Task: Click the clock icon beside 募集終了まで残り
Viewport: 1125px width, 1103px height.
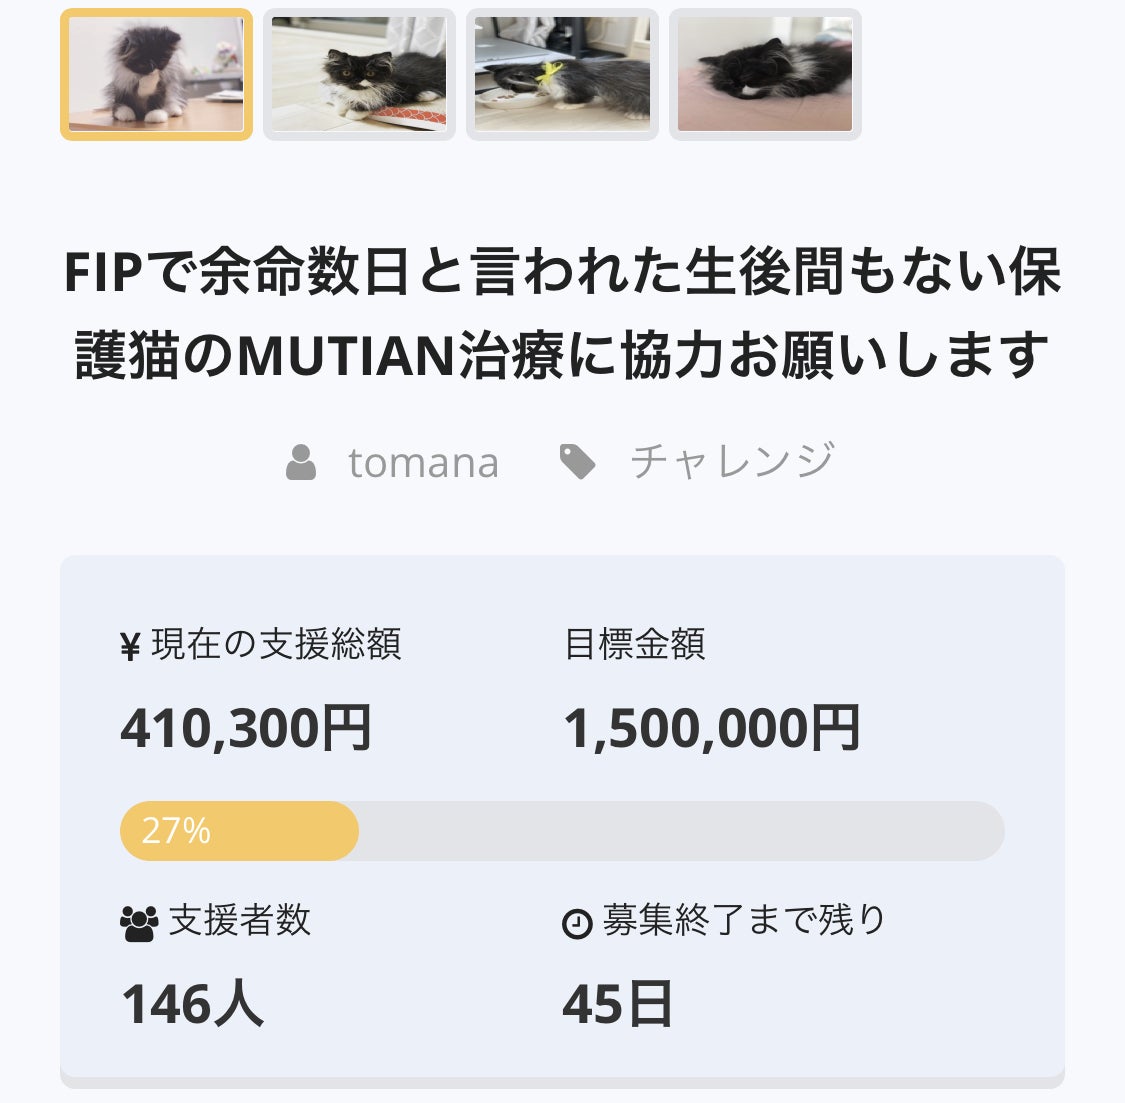Action: click(577, 924)
